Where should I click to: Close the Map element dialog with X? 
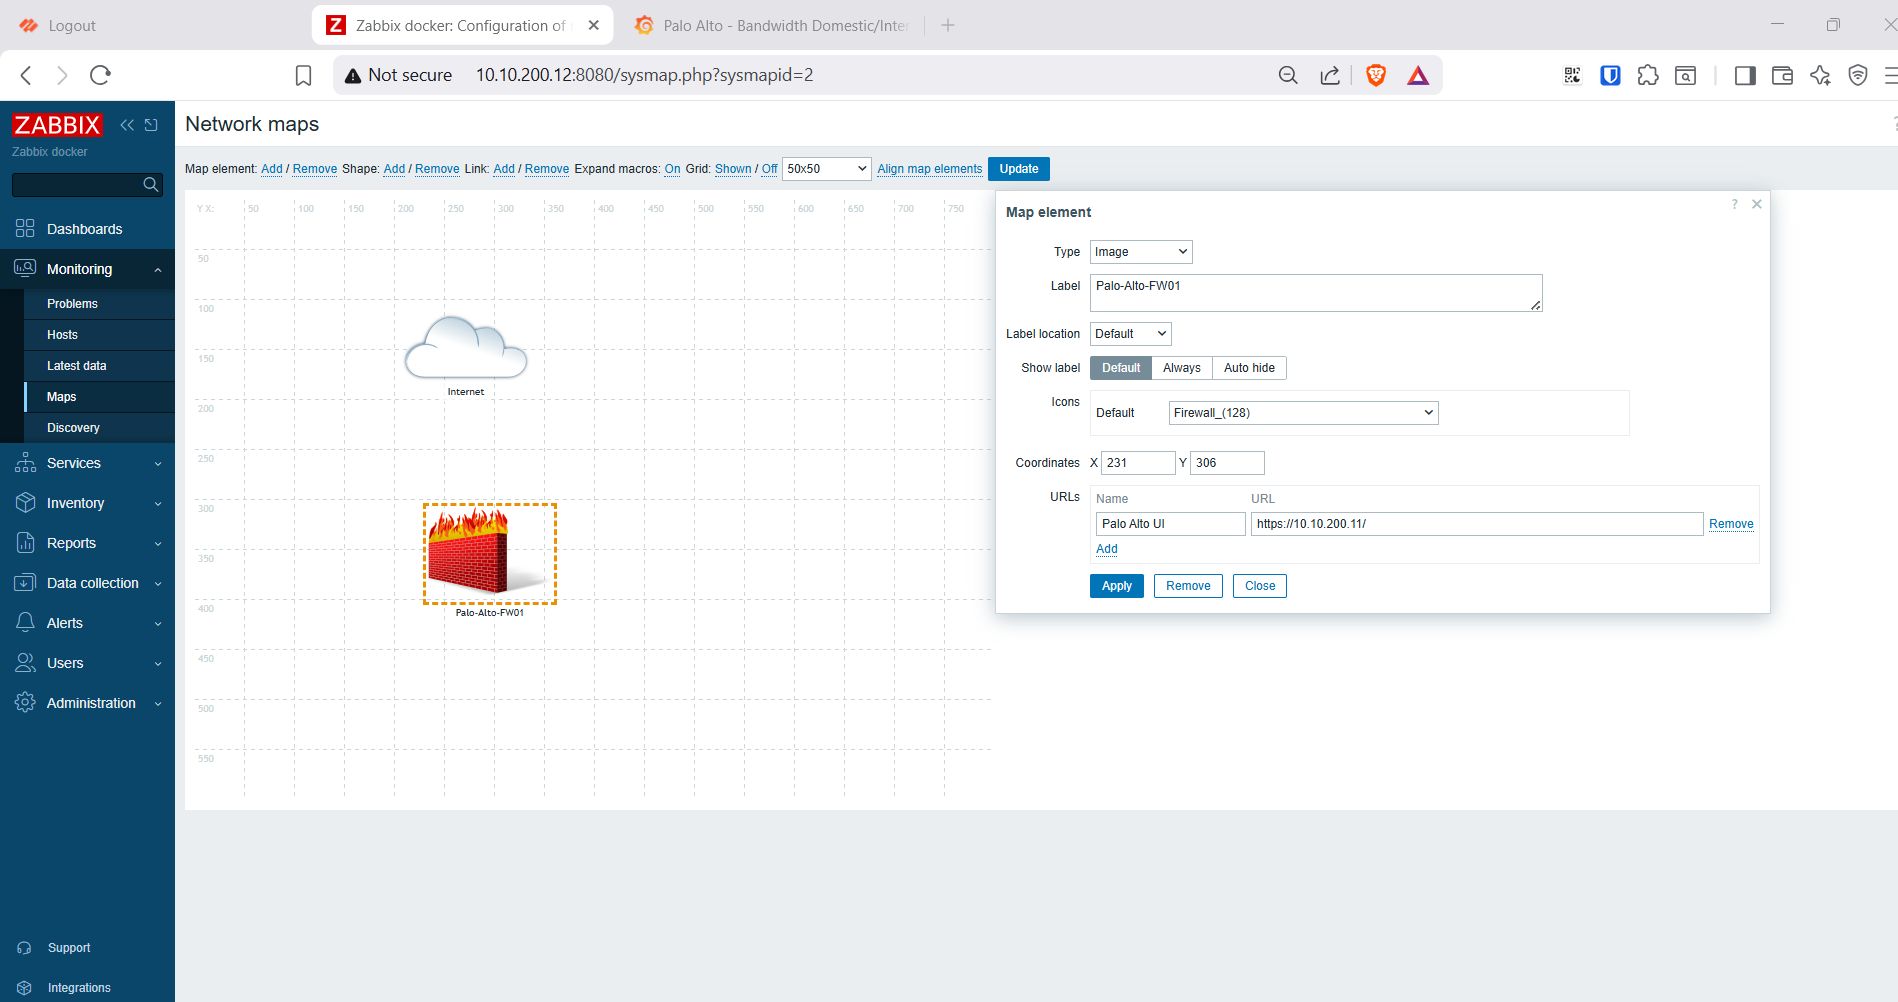(1757, 204)
